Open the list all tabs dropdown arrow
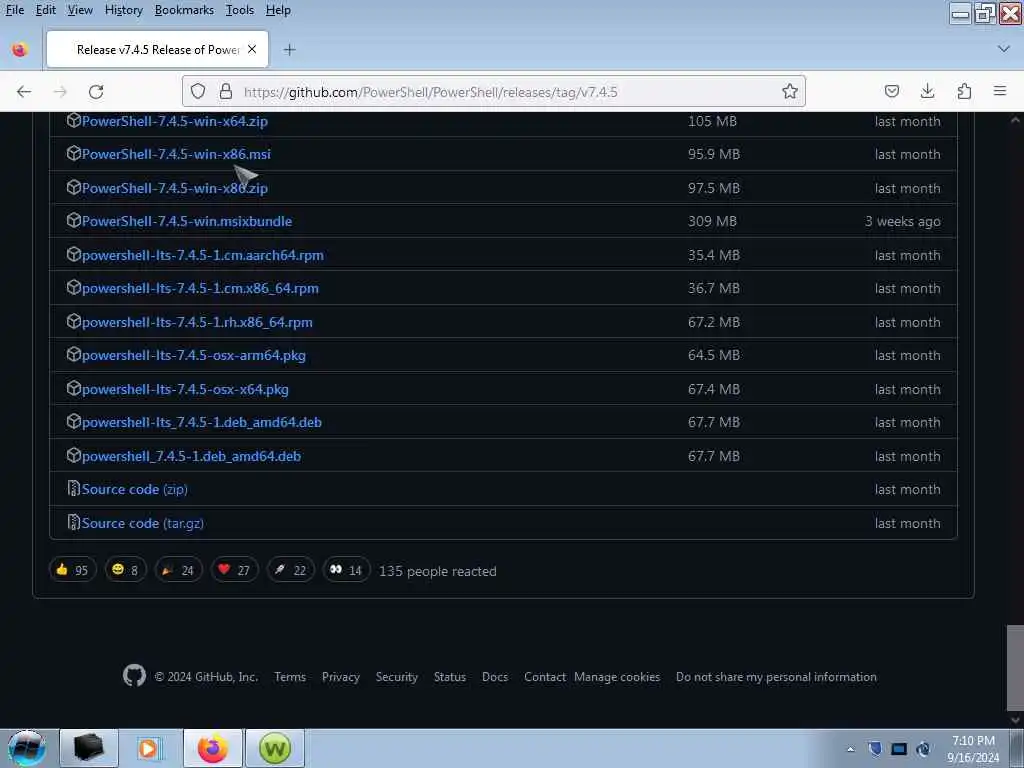 [x=1004, y=49]
